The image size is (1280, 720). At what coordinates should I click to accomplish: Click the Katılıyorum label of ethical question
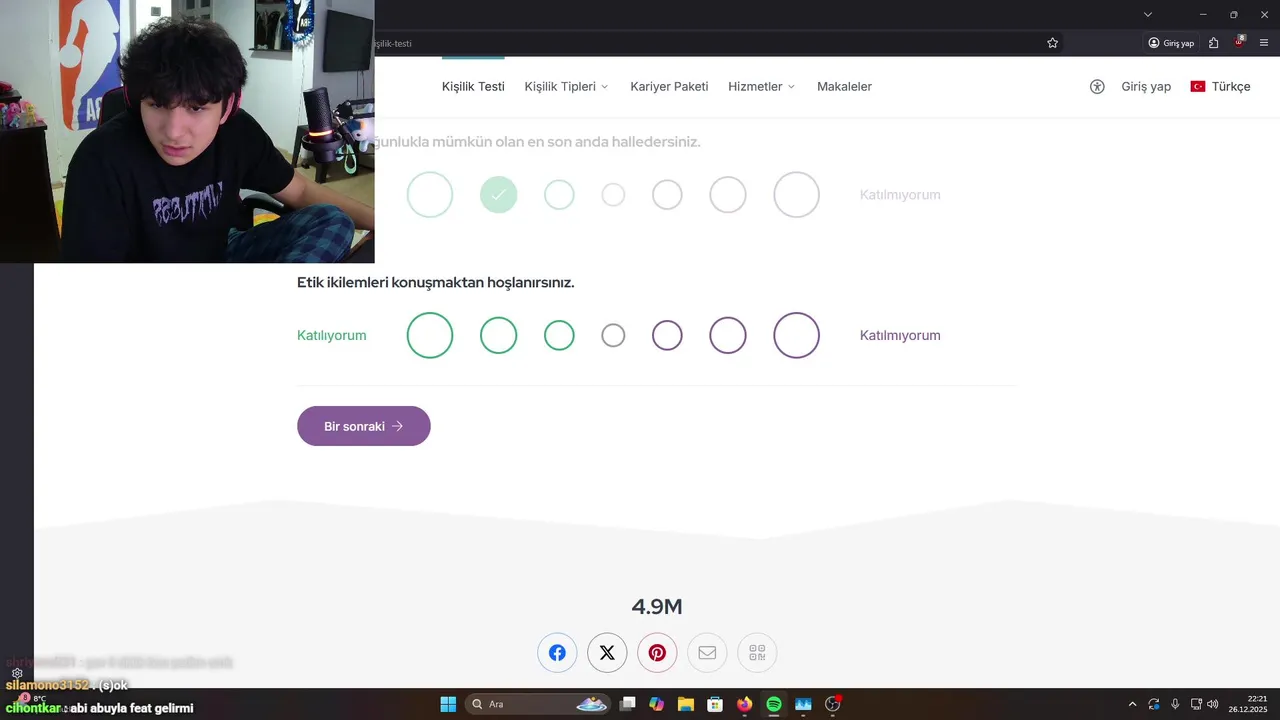tap(331, 335)
